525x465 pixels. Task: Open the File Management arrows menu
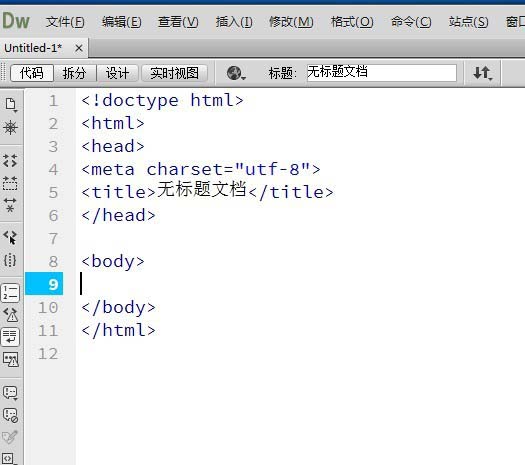click(482, 73)
